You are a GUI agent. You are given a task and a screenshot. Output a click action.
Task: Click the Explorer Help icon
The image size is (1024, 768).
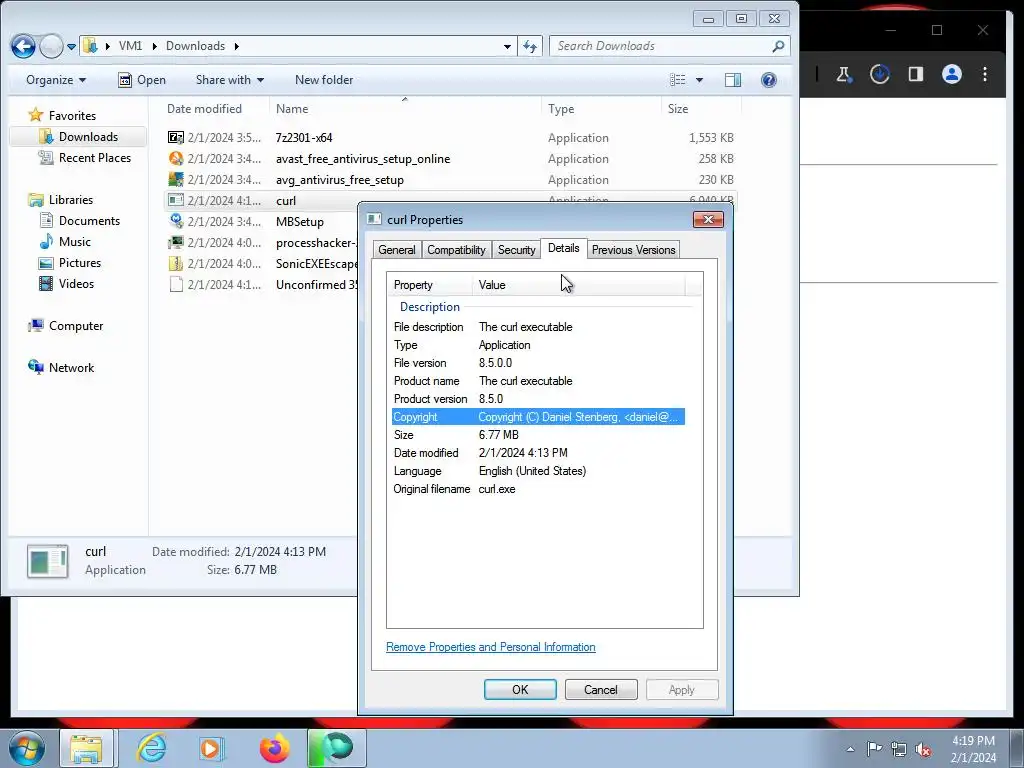point(769,80)
